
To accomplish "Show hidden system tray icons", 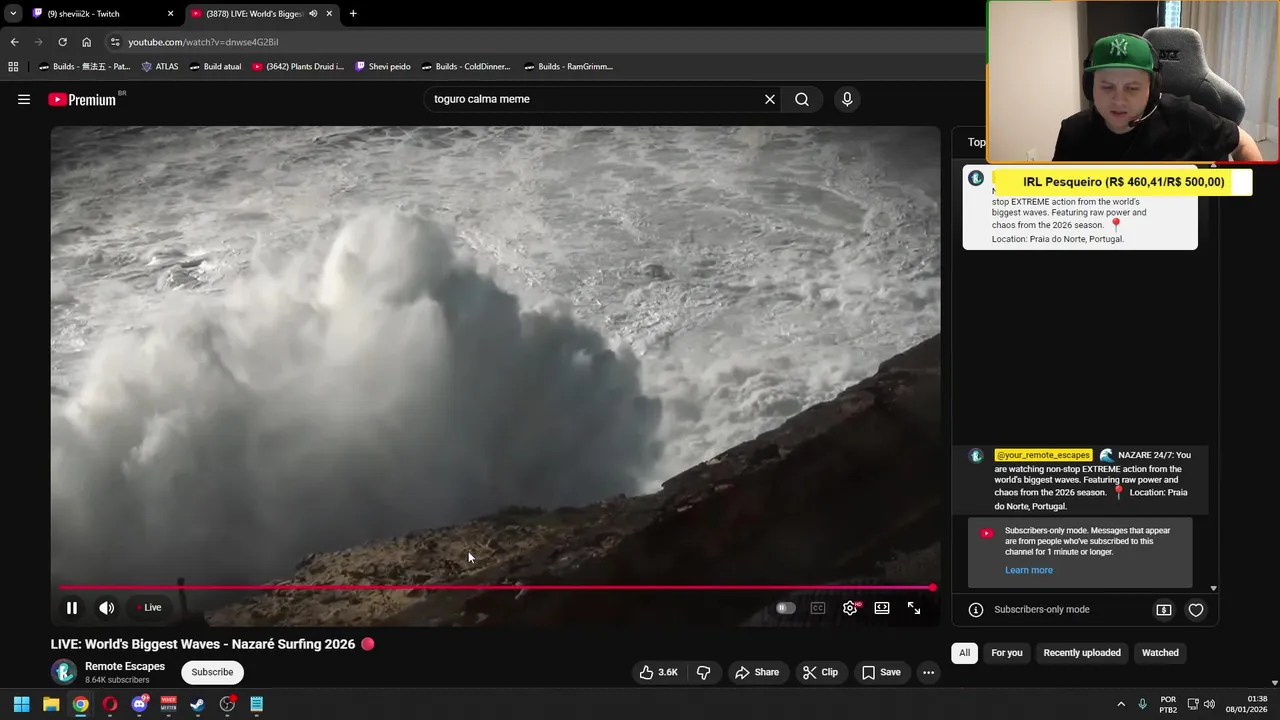I will click(x=1121, y=704).
